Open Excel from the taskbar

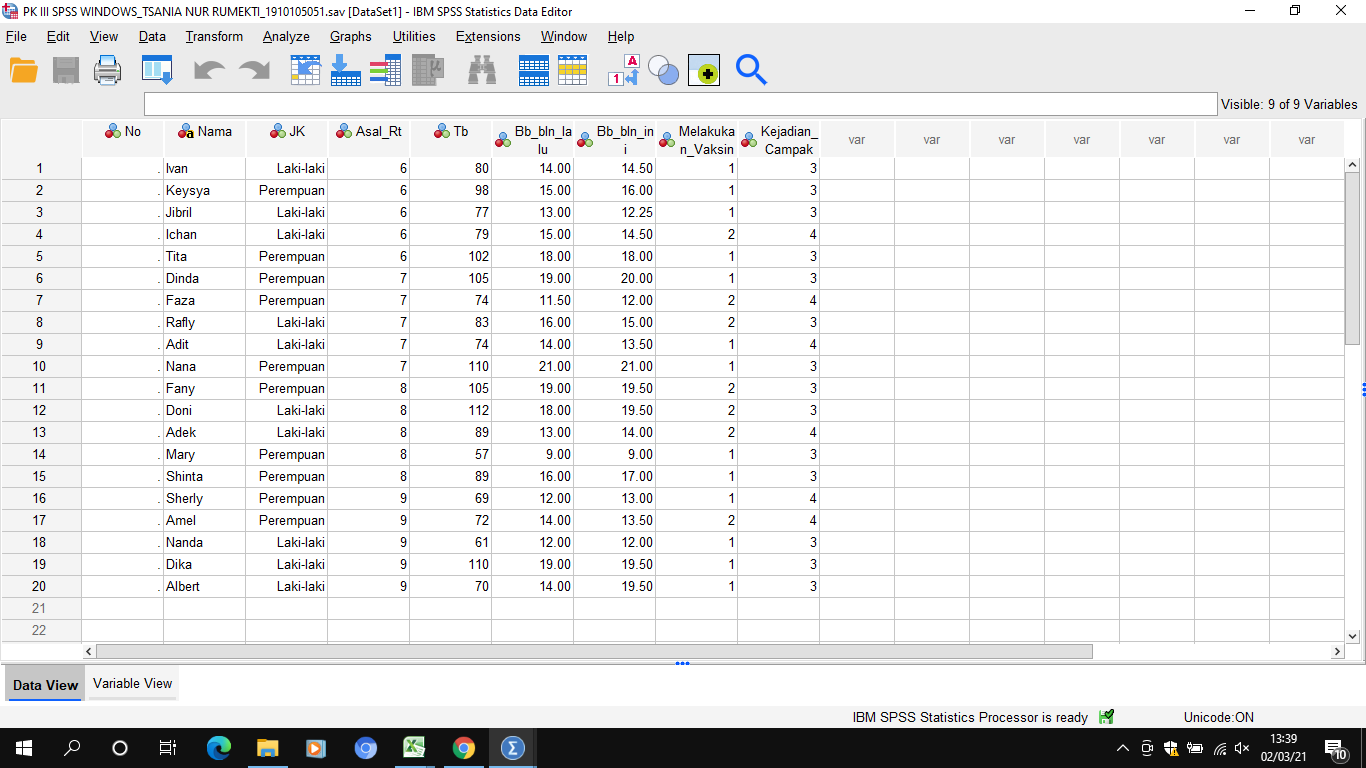click(x=414, y=748)
